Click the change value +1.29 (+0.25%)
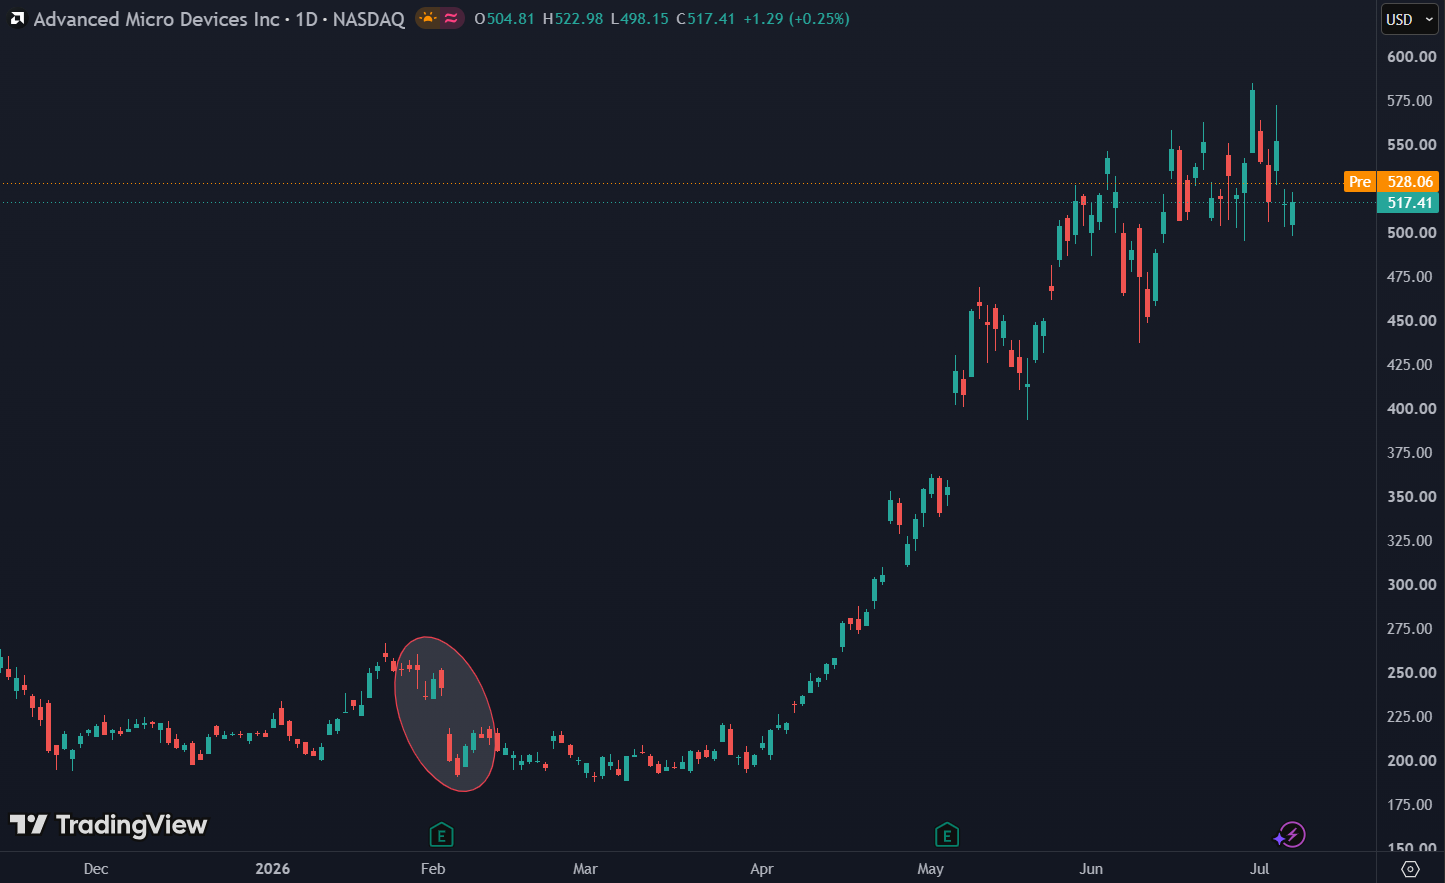 (x=796, y=19)
